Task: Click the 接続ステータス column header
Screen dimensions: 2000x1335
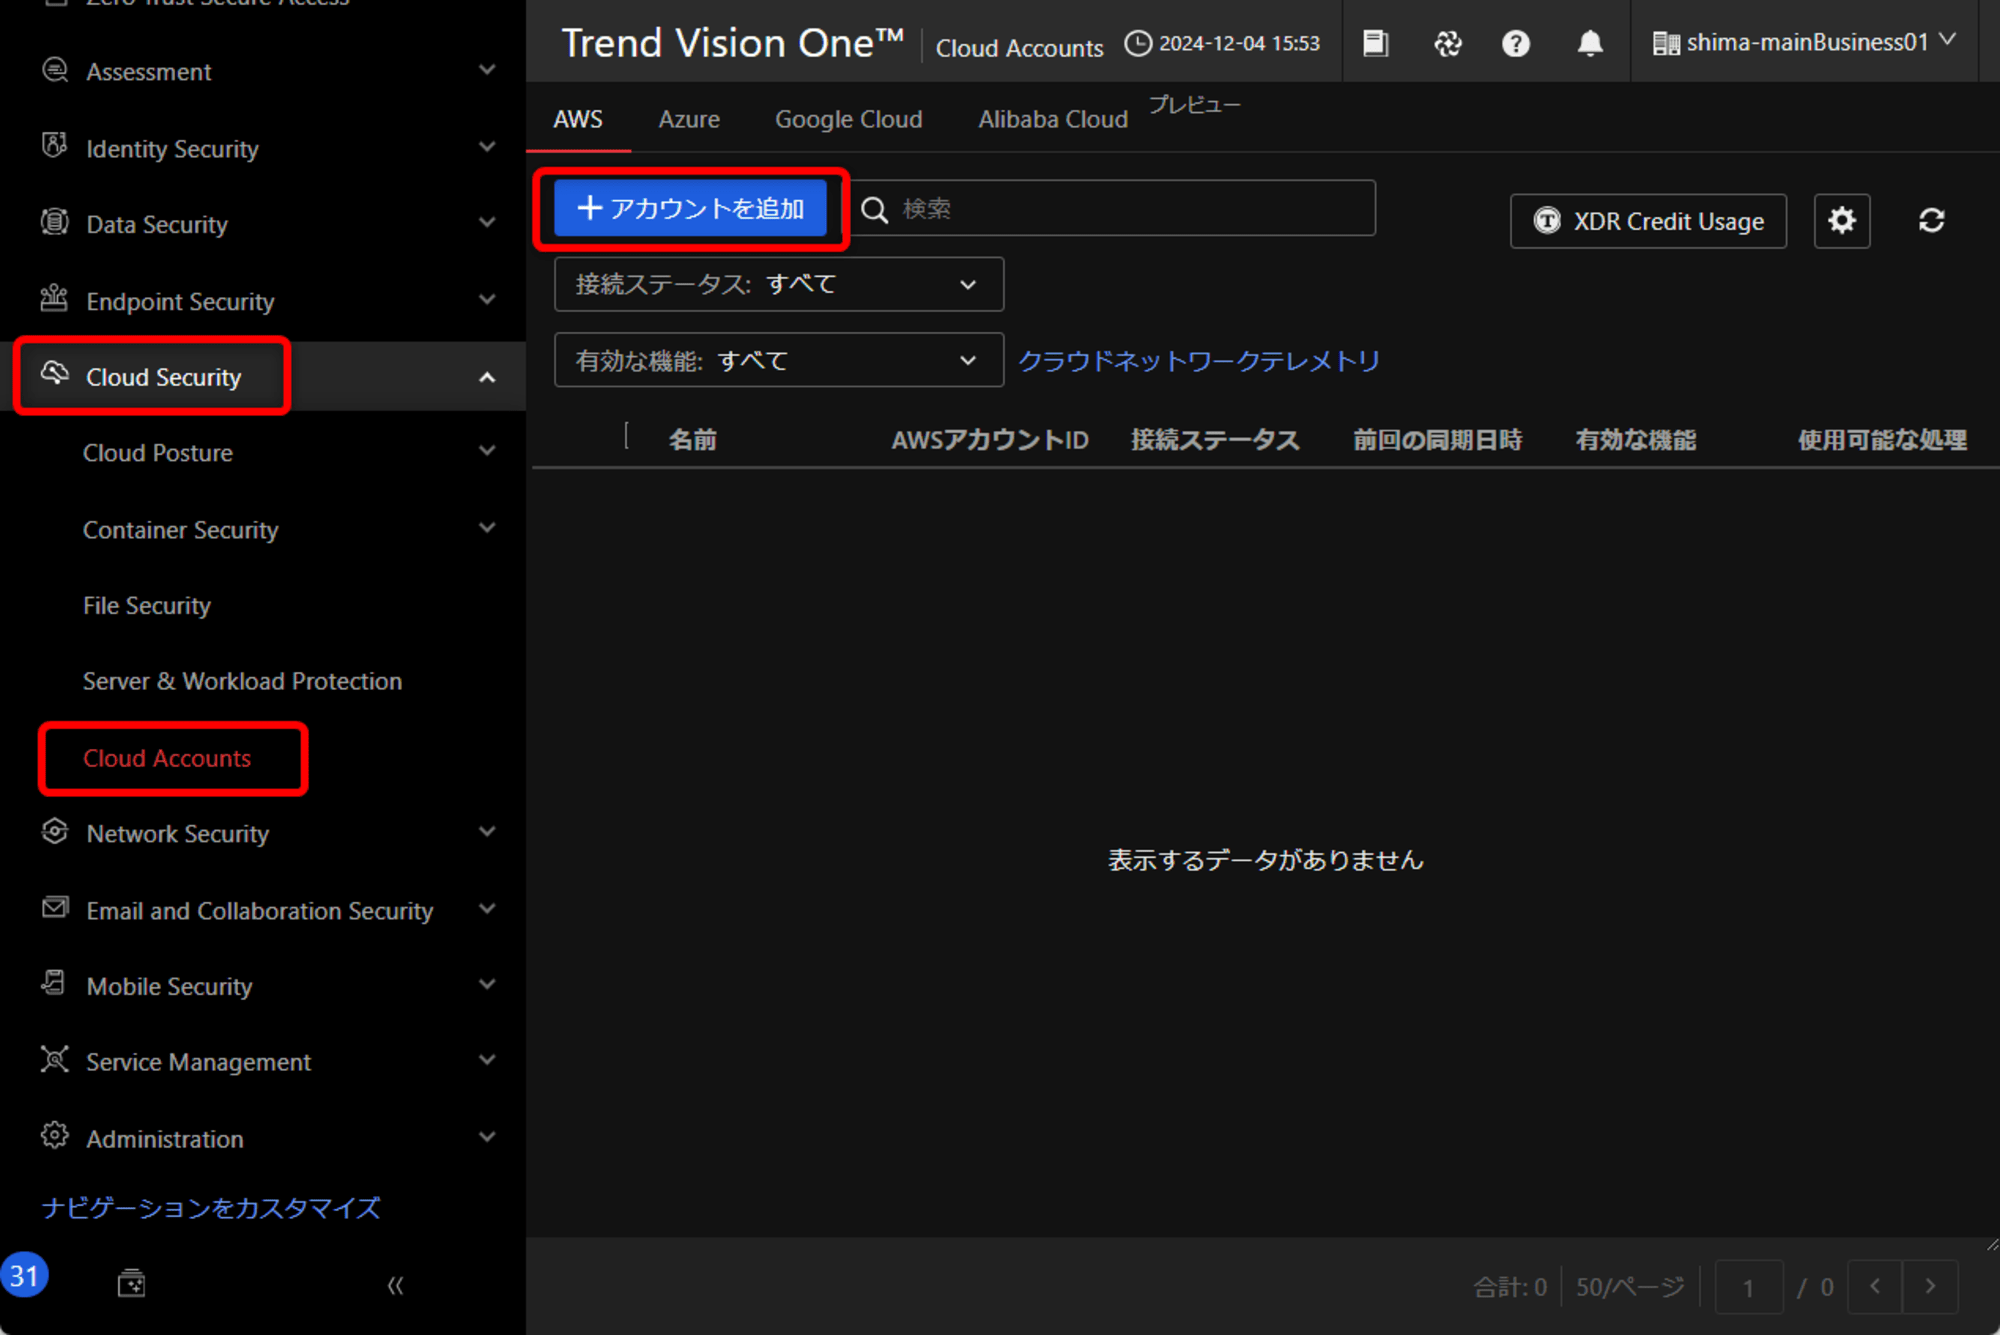Action: point(1215,440)
